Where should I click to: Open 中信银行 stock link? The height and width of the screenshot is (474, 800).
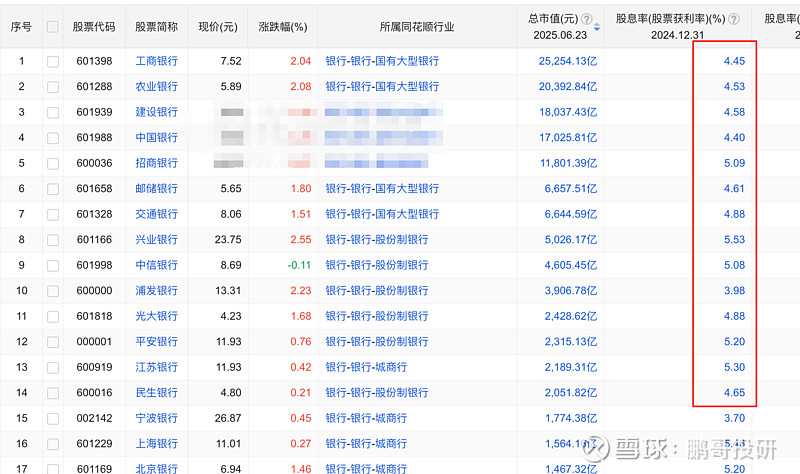(x=156, y=265)
